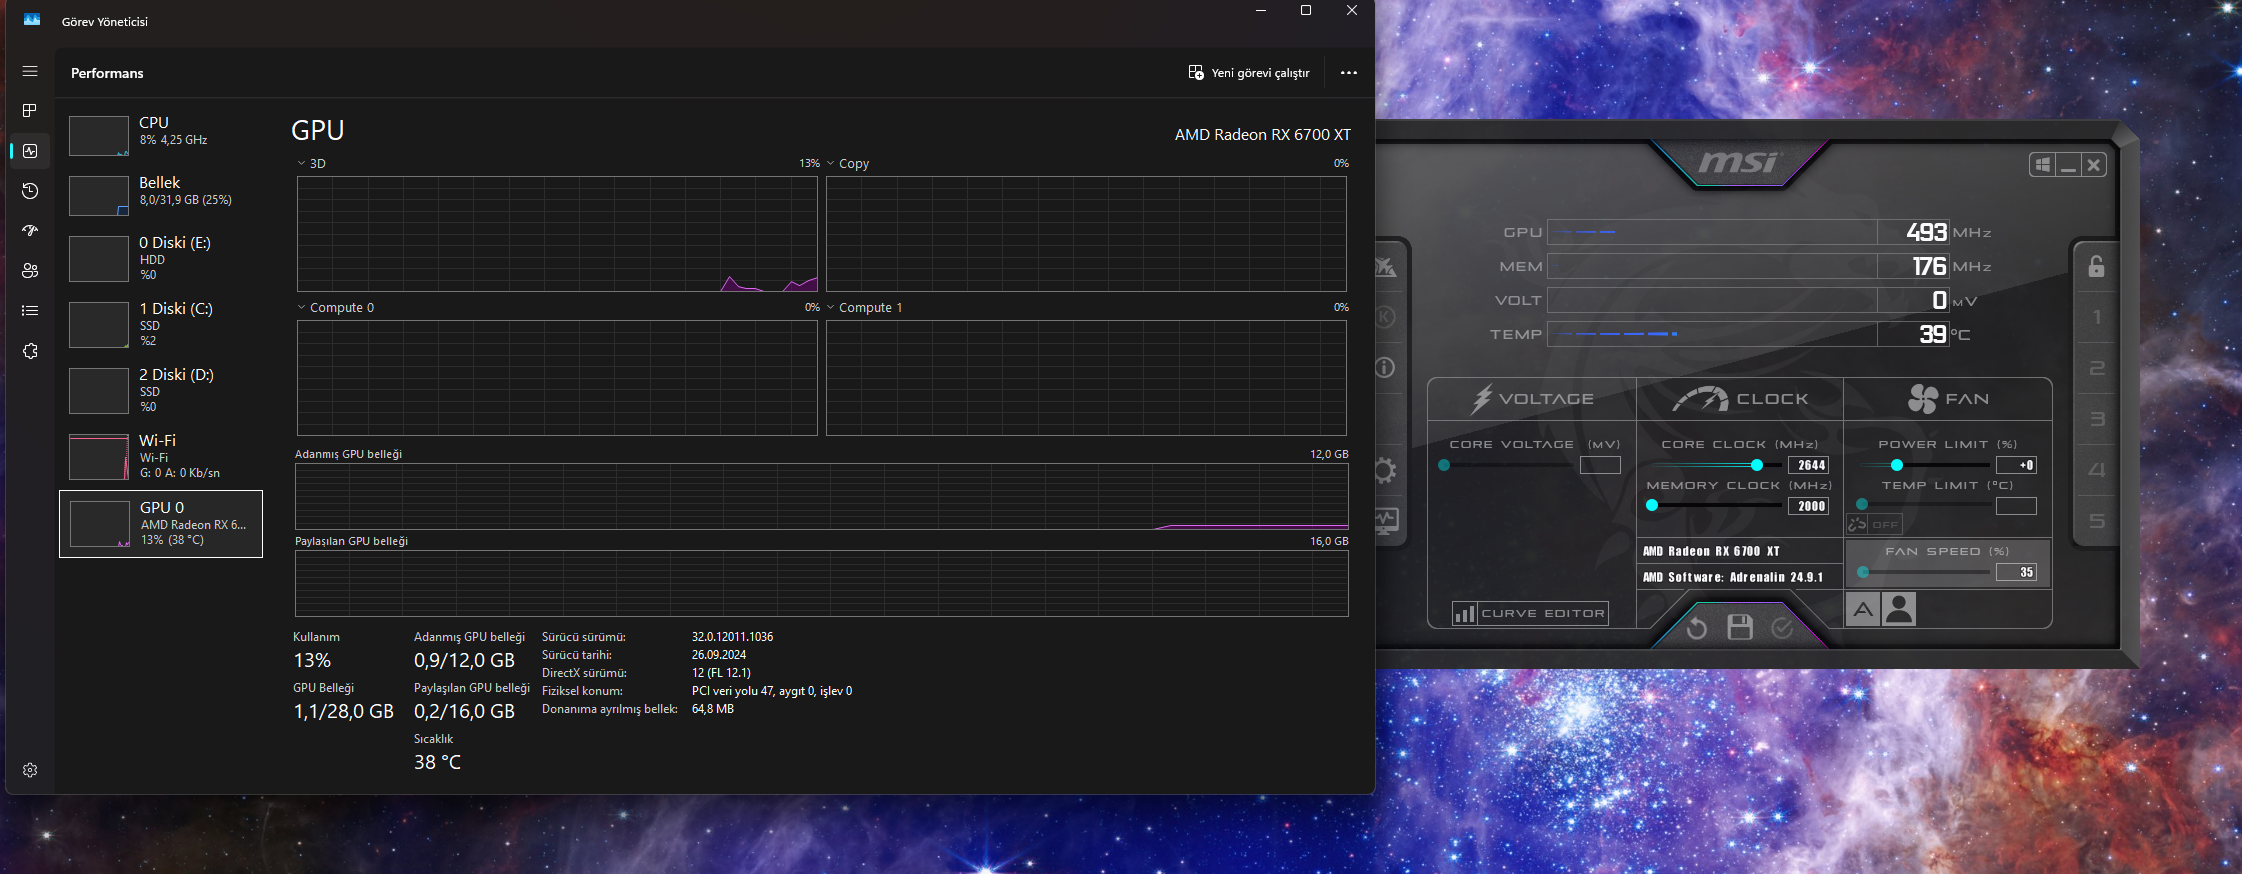The width and height of the screenshot is (2242, 874).
Task: Open the Afterburner fan Curve Editor
Action: point(1531,613)
